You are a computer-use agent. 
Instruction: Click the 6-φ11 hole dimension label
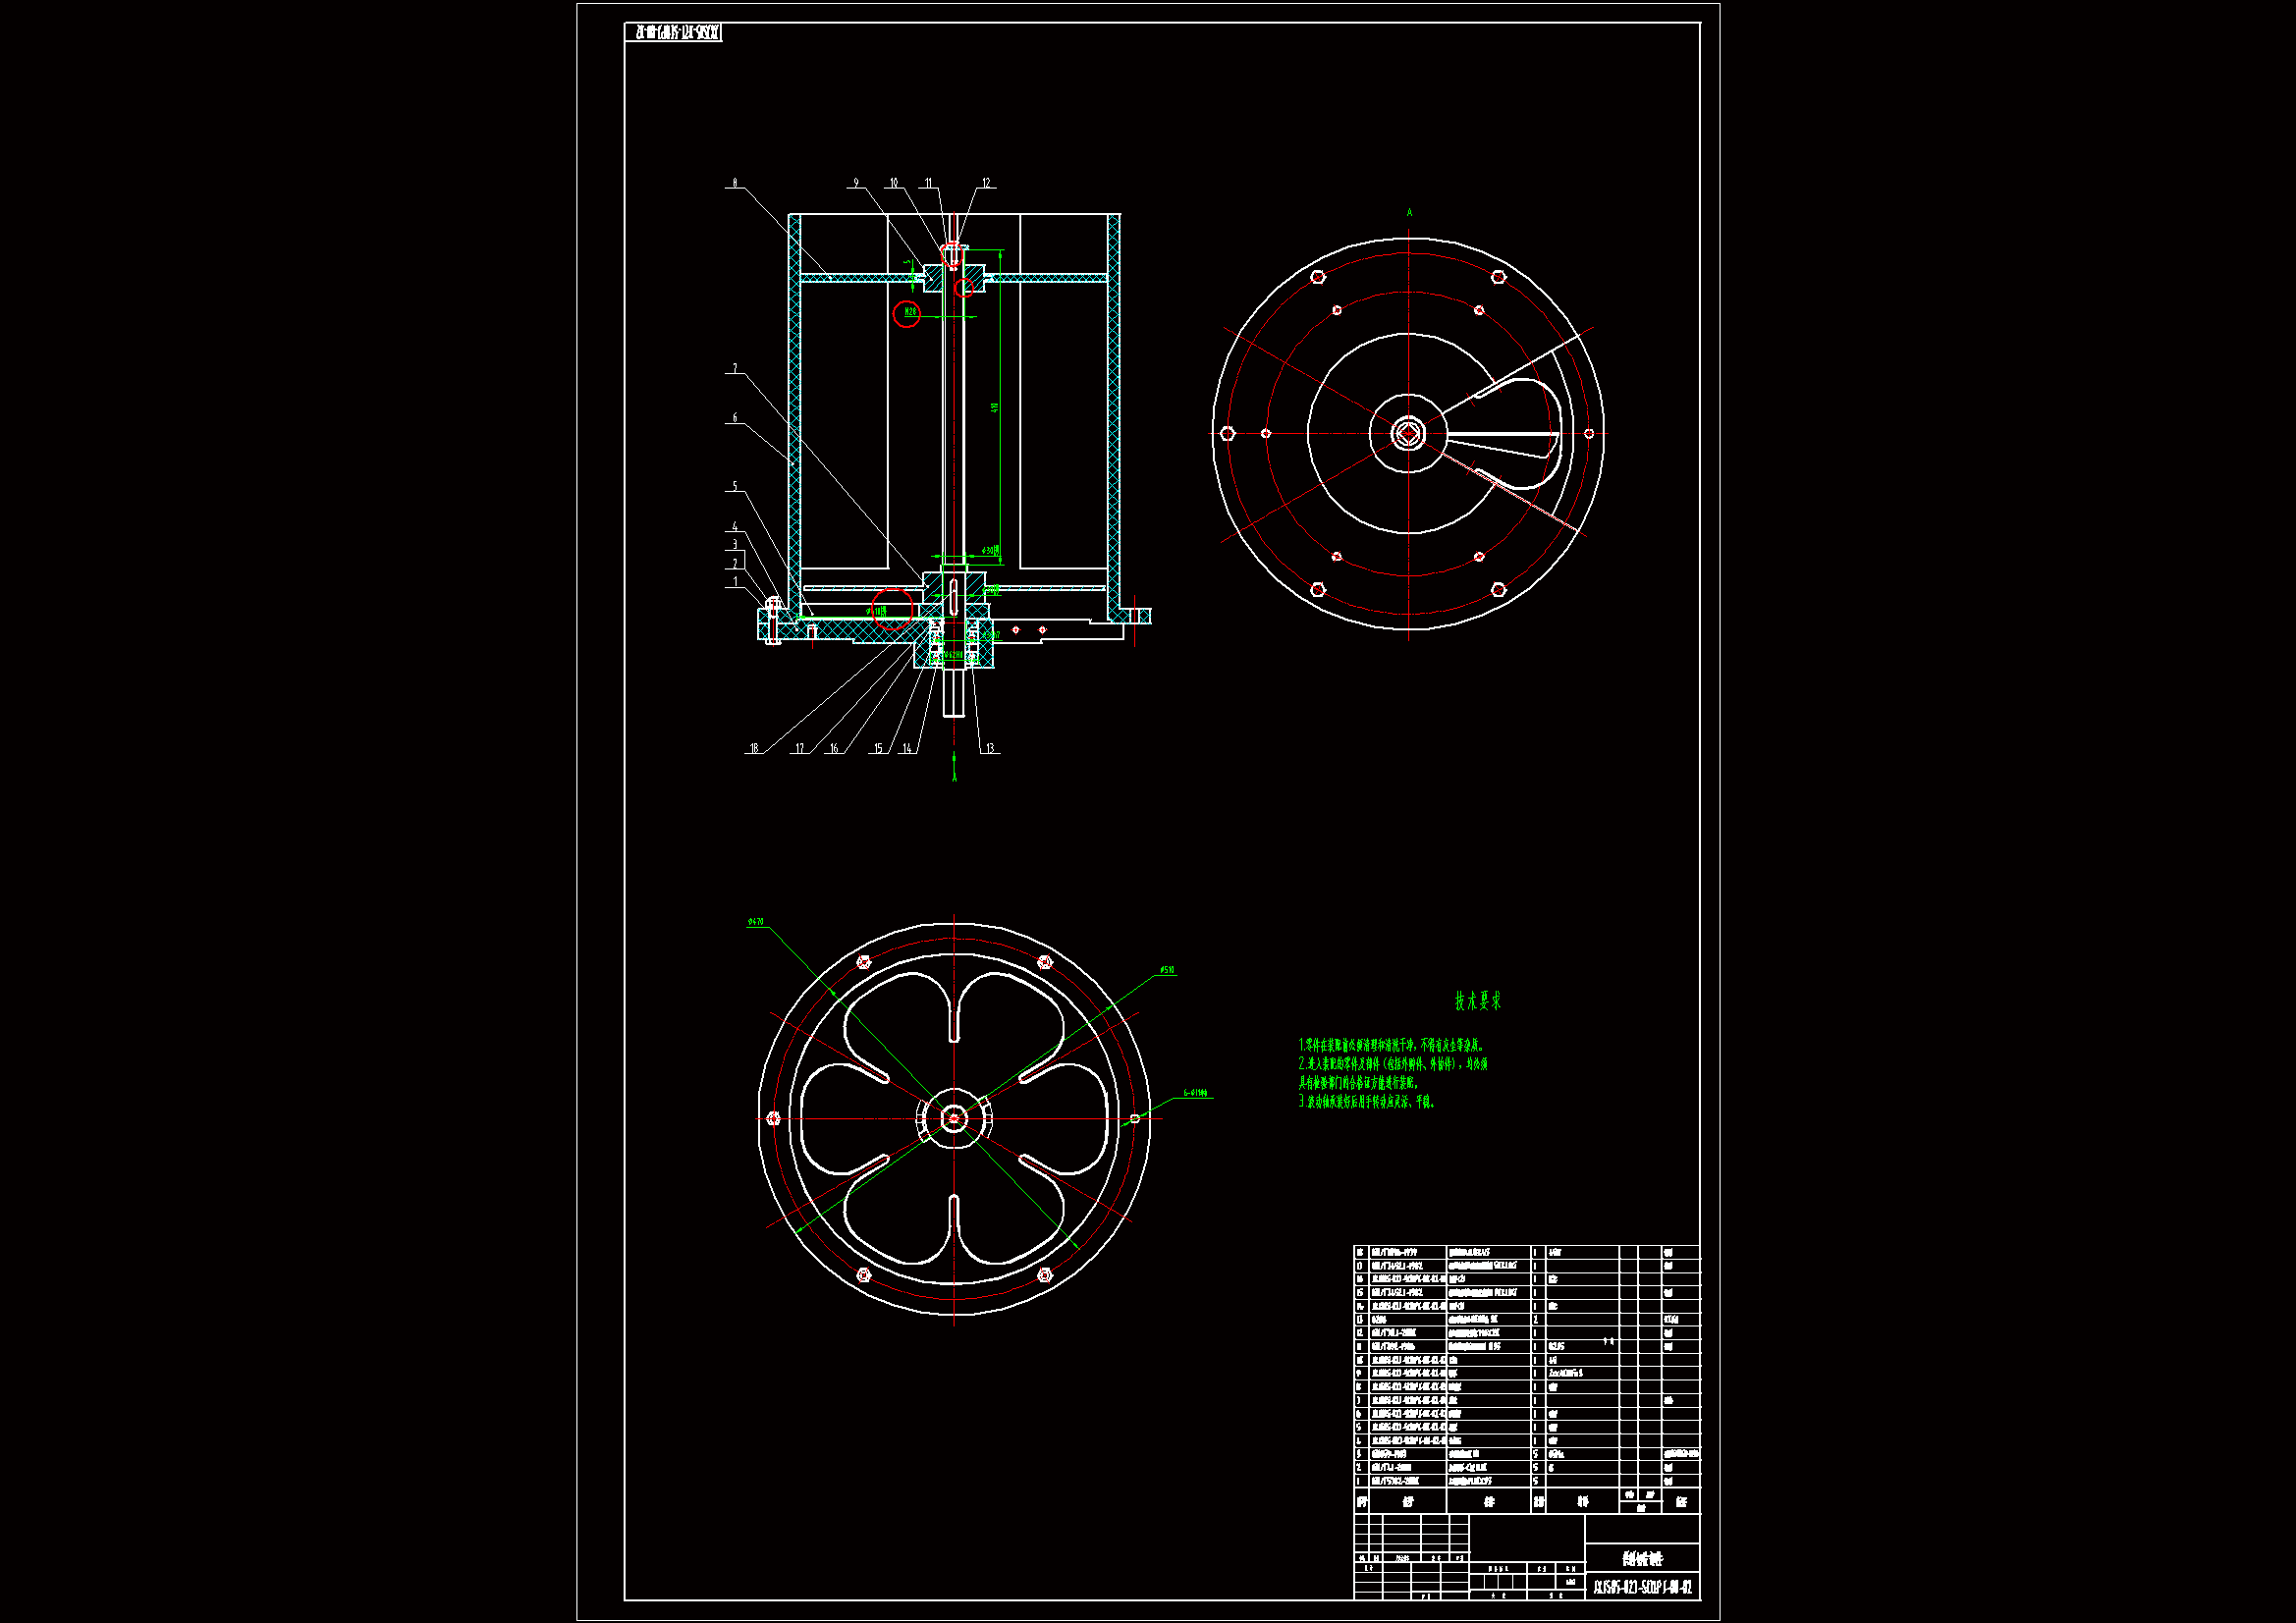click(x=1196, y=1093)
